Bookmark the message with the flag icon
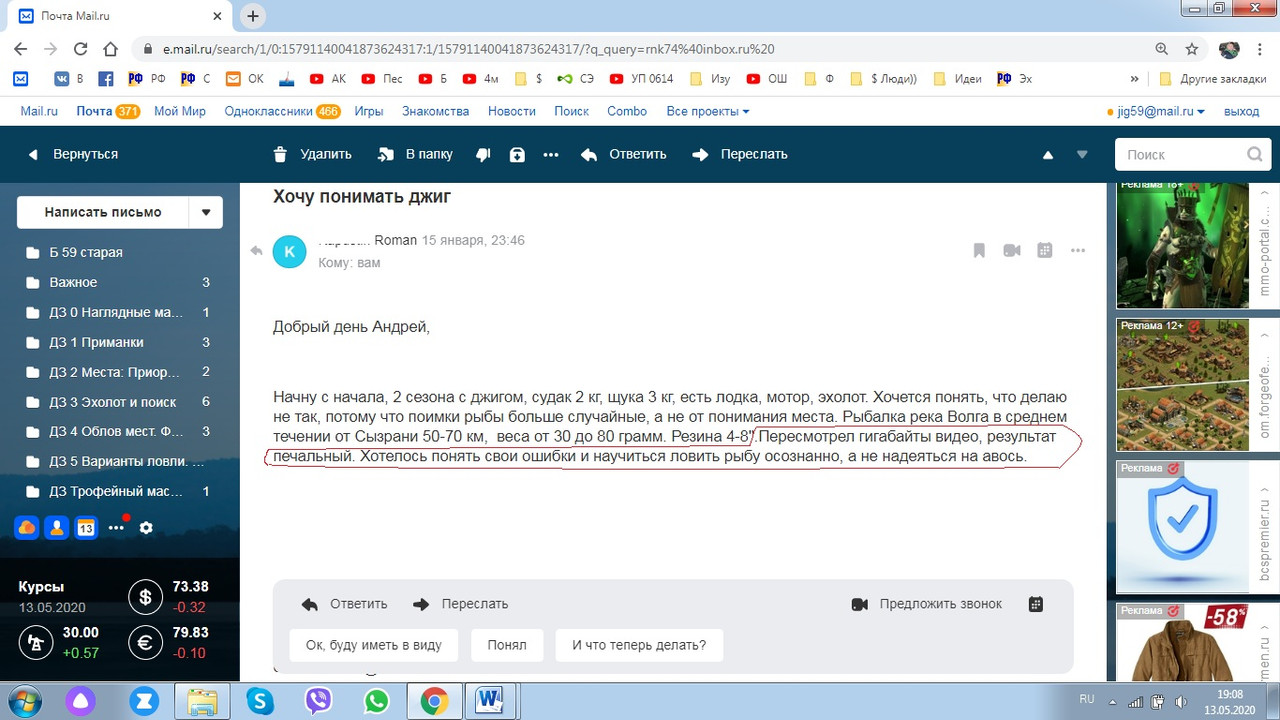The width and height of the screenshot is (1280, 720). 978,250
